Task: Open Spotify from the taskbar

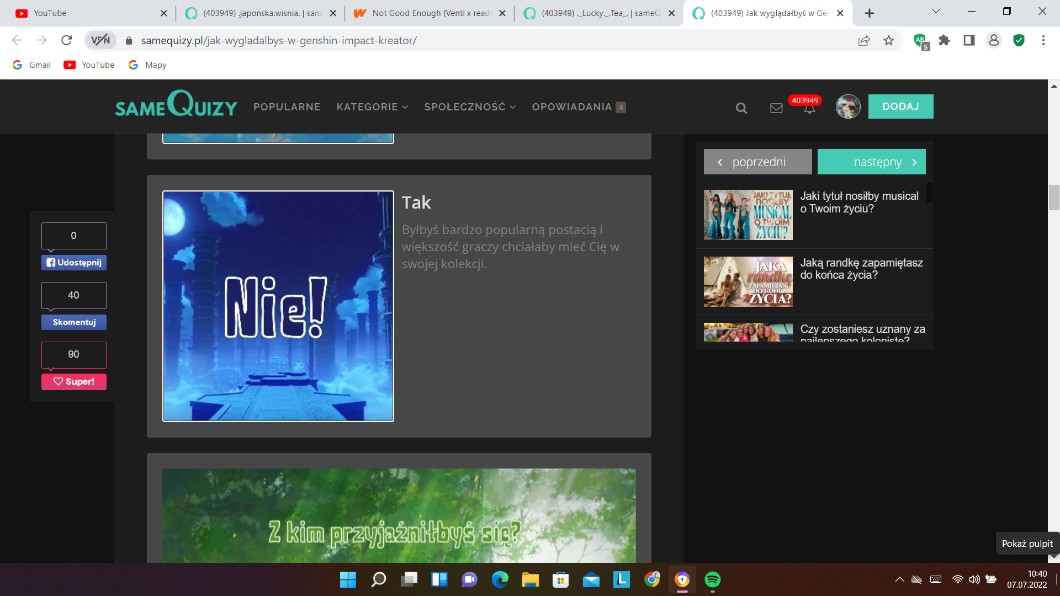Action: pyautogui.click(x=713, y=579)
